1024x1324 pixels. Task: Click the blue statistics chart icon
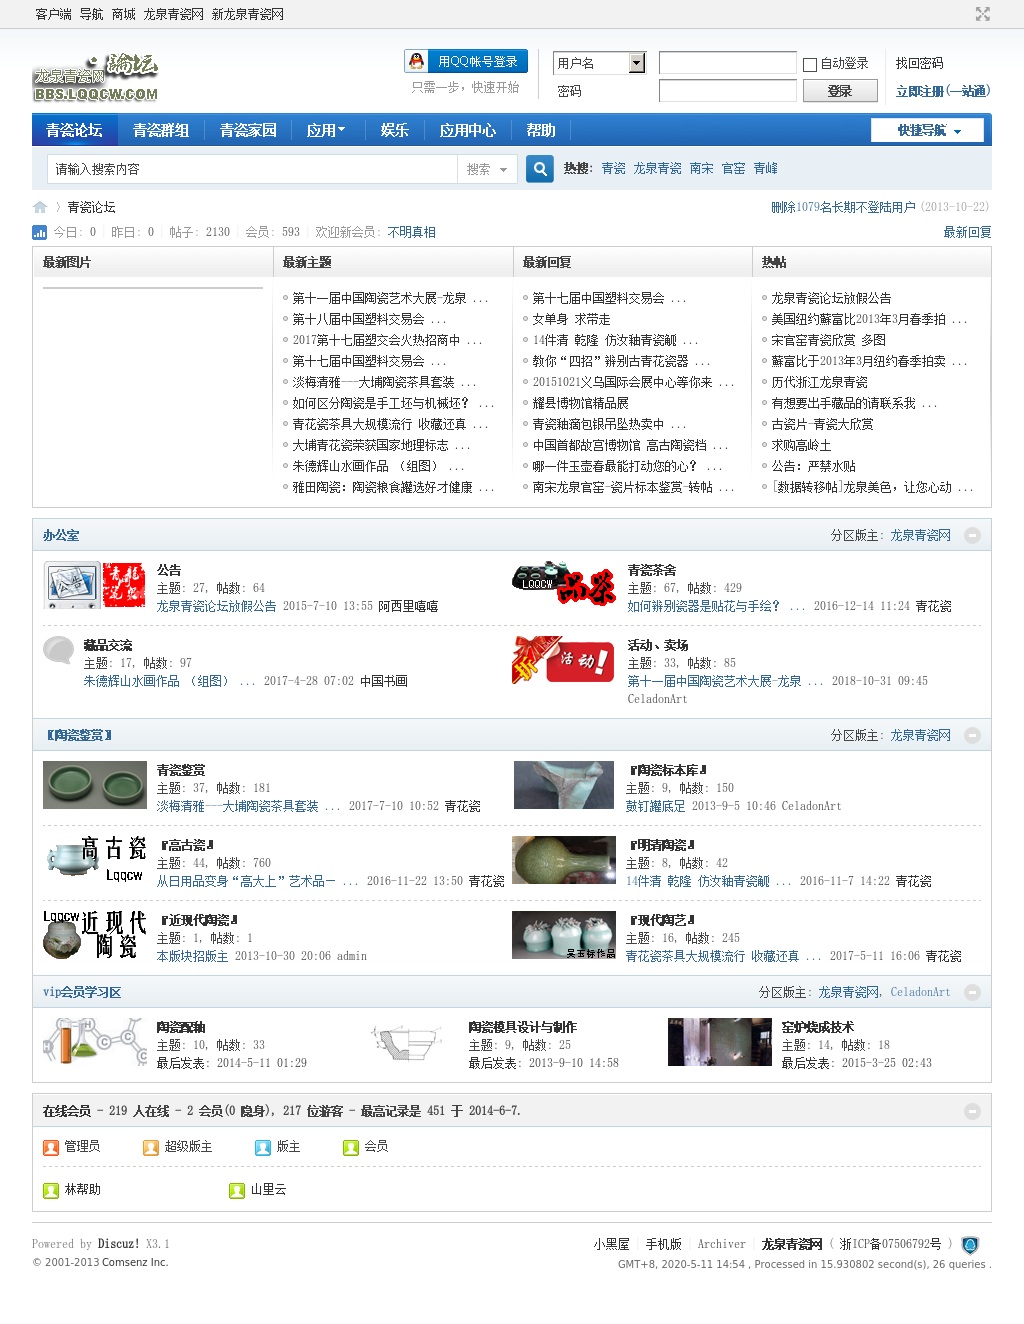[x=40, y=232]
